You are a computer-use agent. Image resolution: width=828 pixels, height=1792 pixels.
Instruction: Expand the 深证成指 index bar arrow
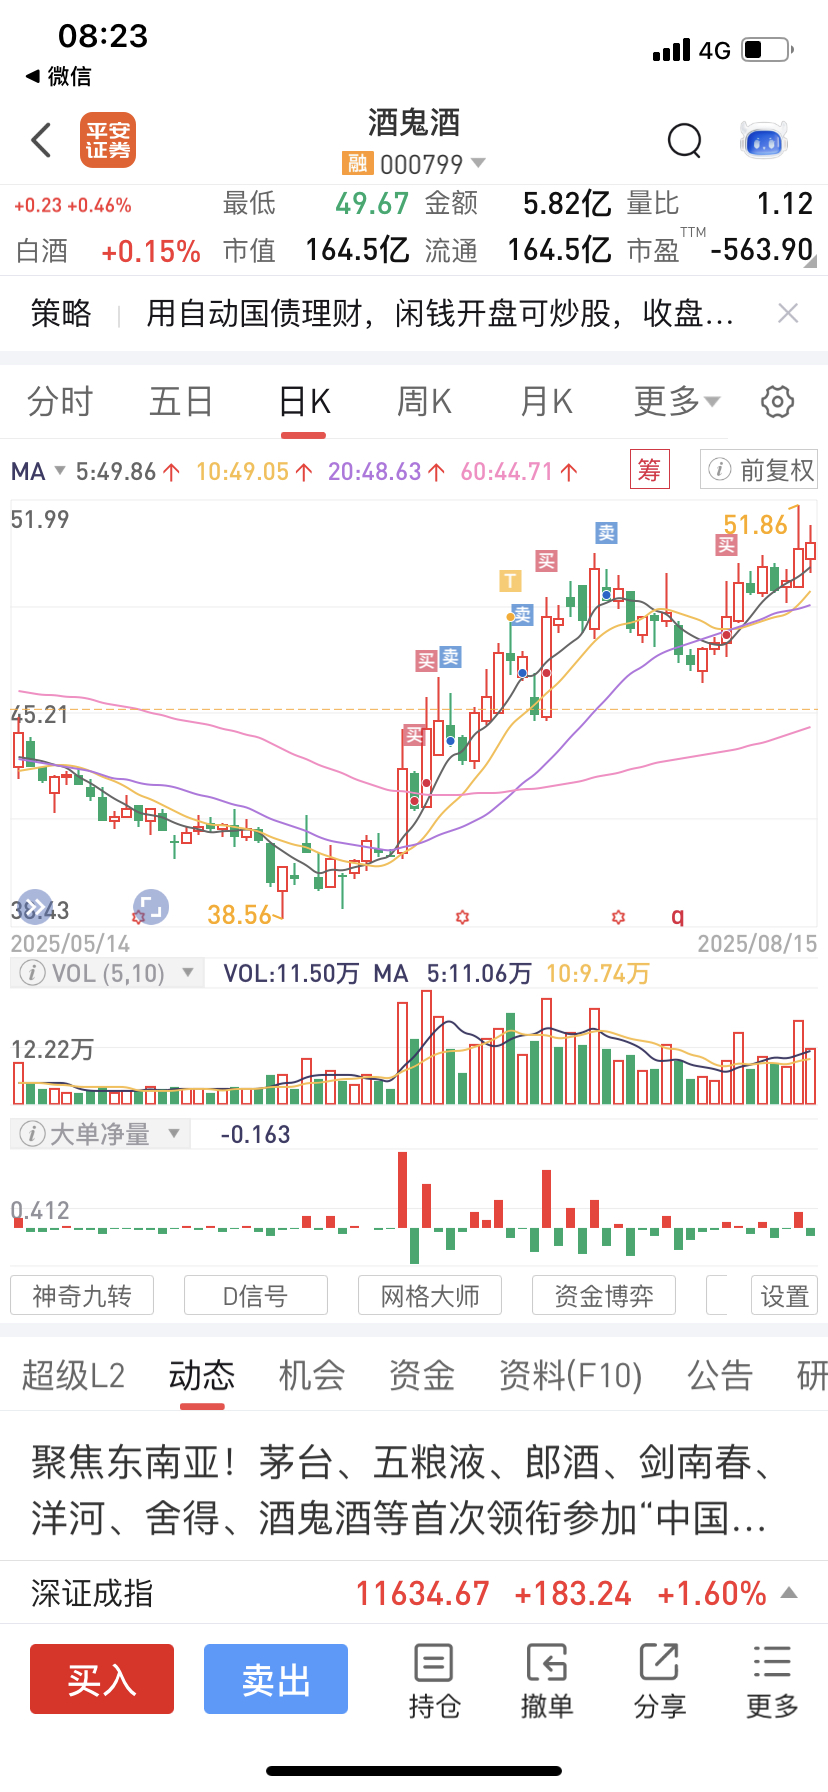[789, 1592]
